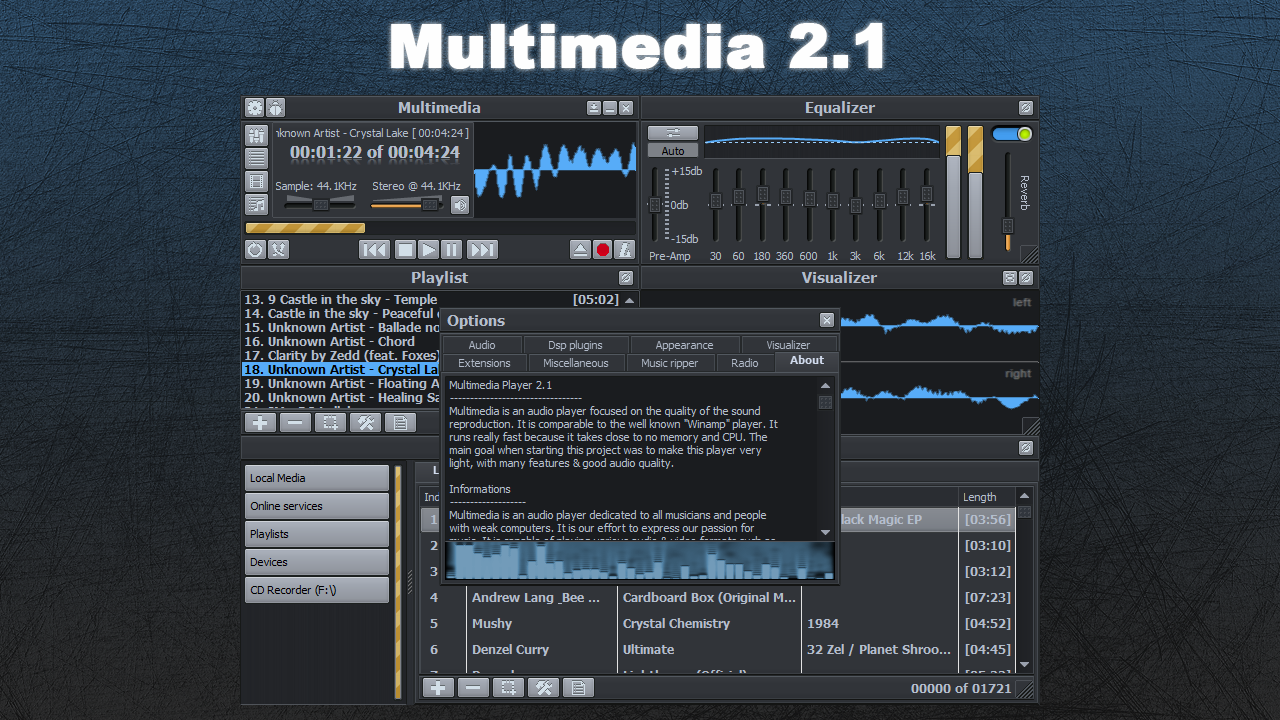The height and width of the screenshot is (720, 1280).
Task: Open the Miscellaneous tab
Action: [x=576, y=363]
